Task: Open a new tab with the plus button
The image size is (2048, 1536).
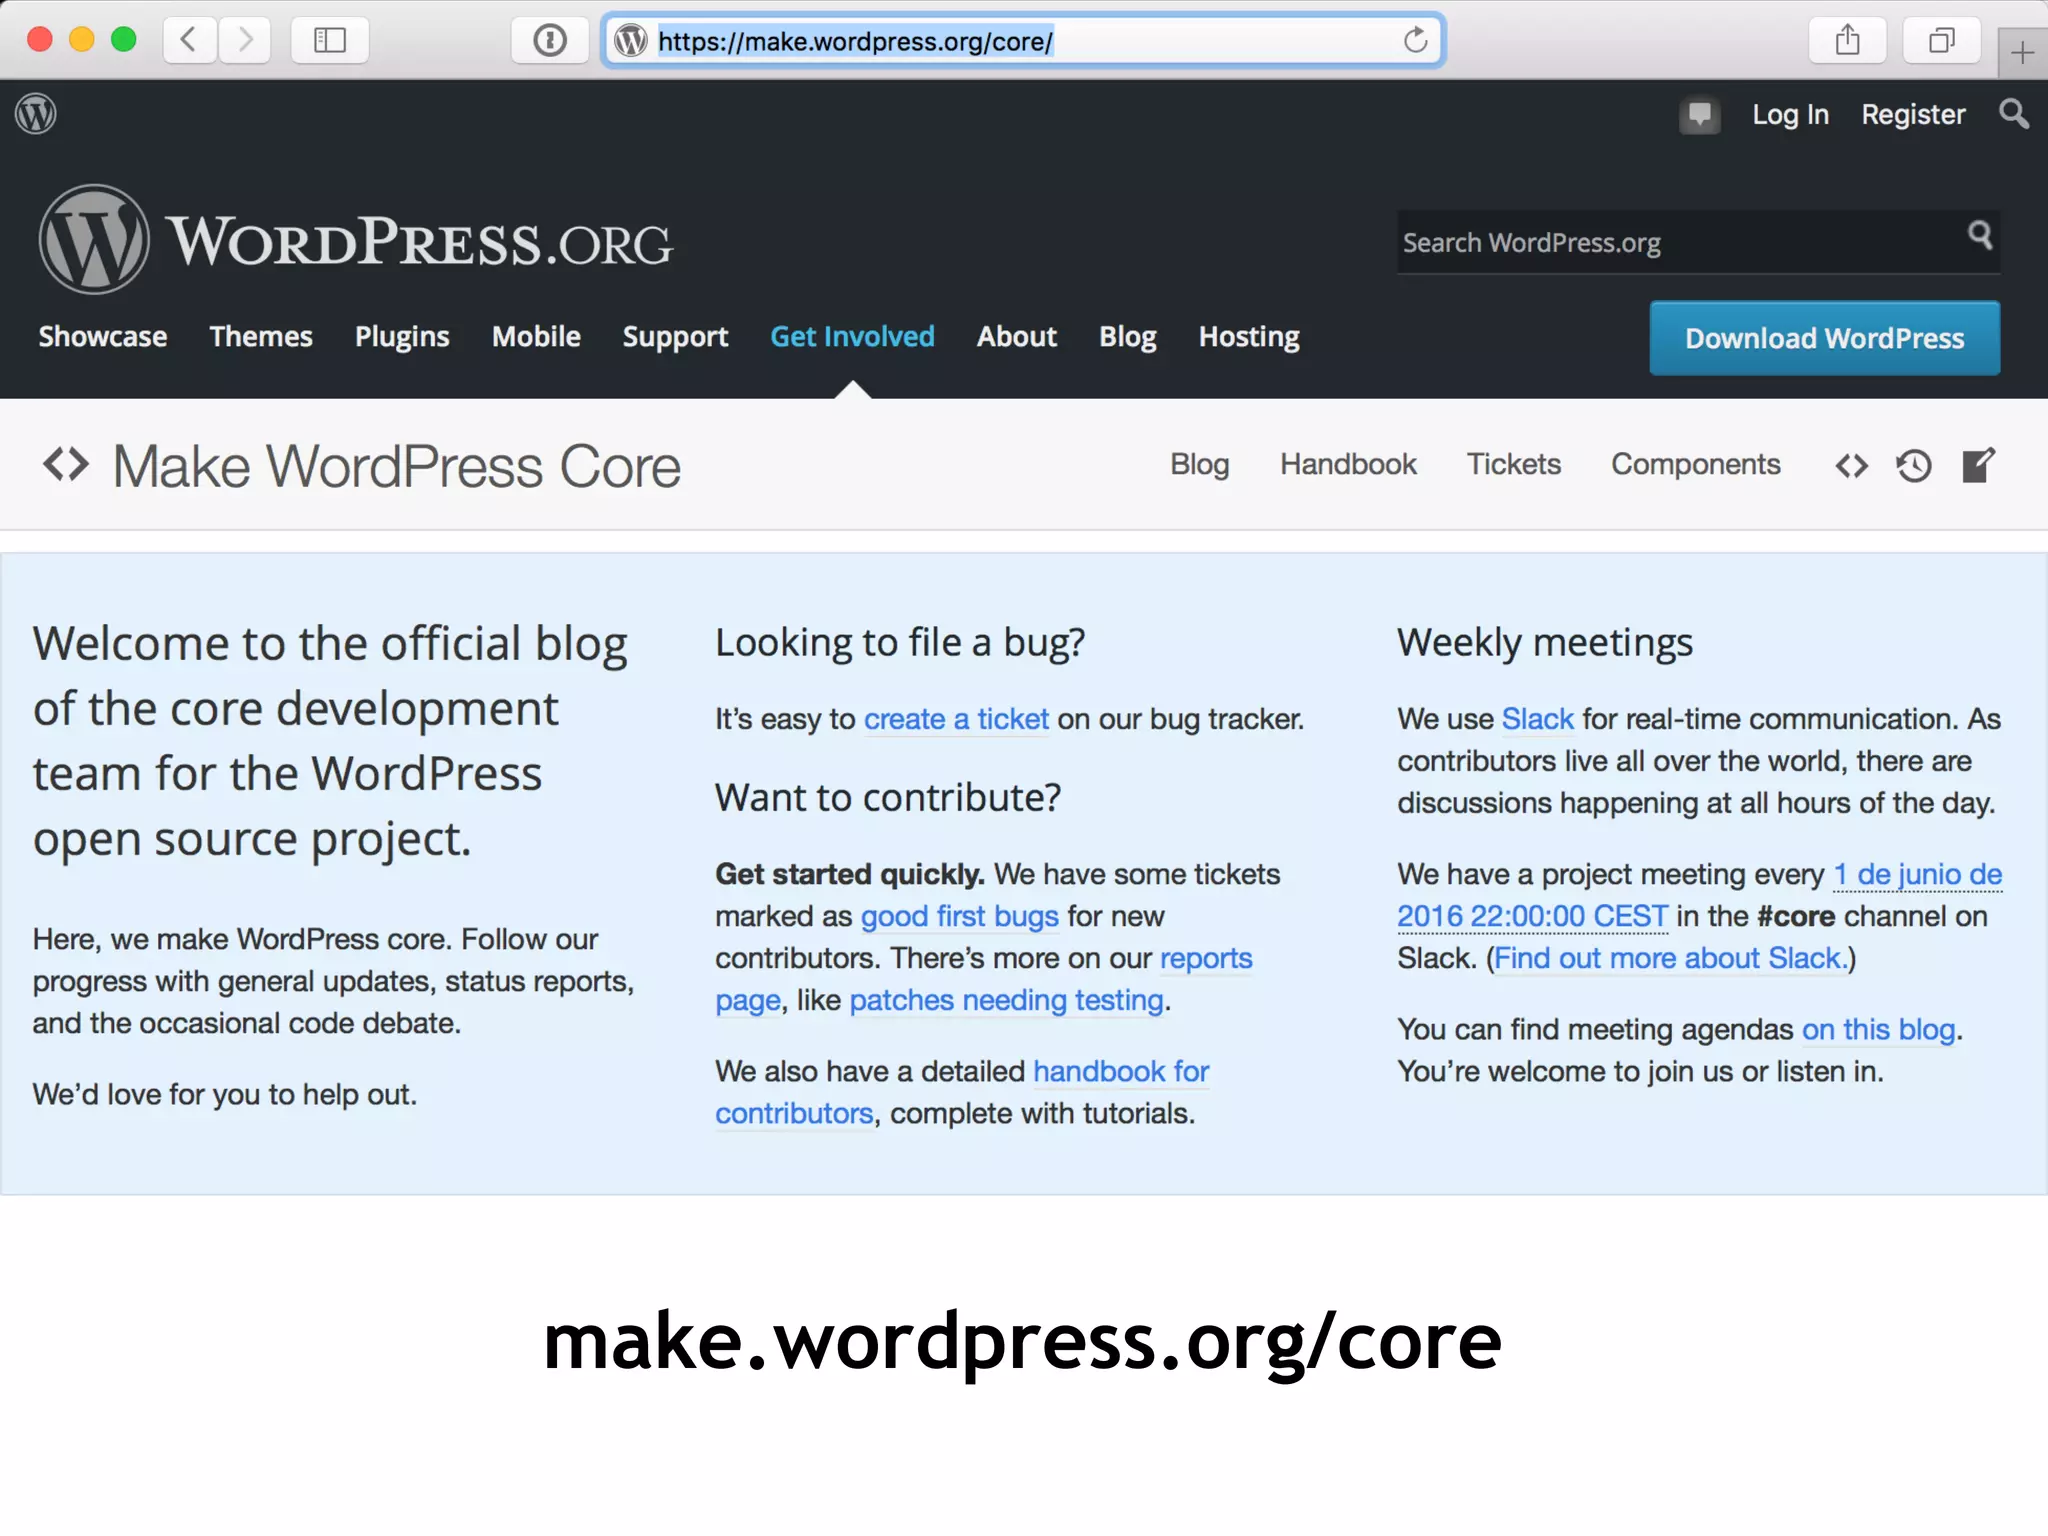Action: click(x=2022, y=52)
